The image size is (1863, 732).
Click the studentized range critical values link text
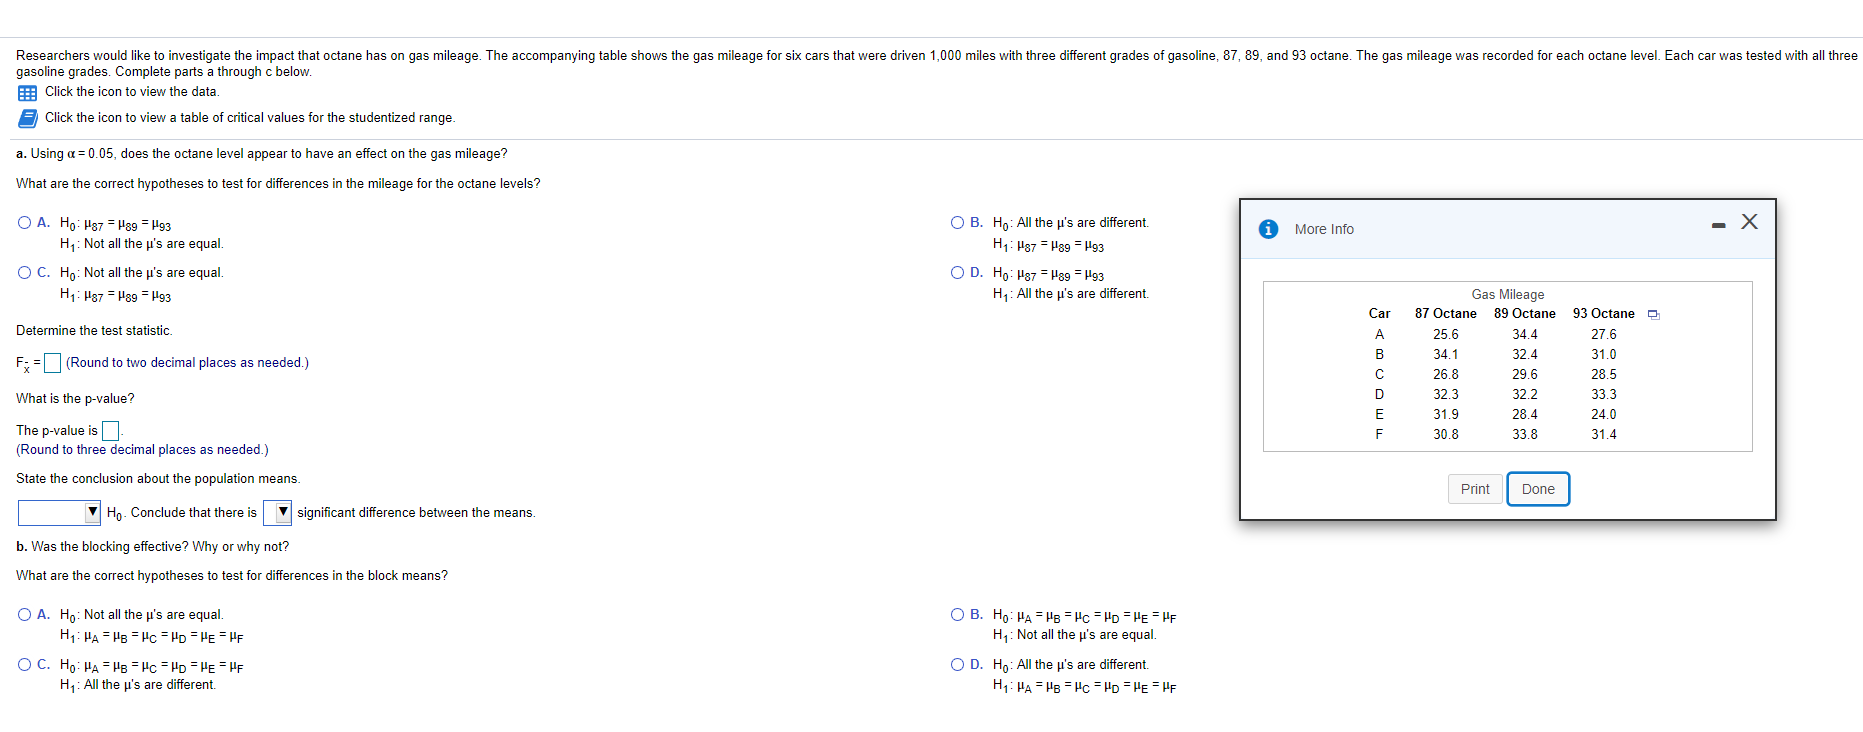point(250,118)
